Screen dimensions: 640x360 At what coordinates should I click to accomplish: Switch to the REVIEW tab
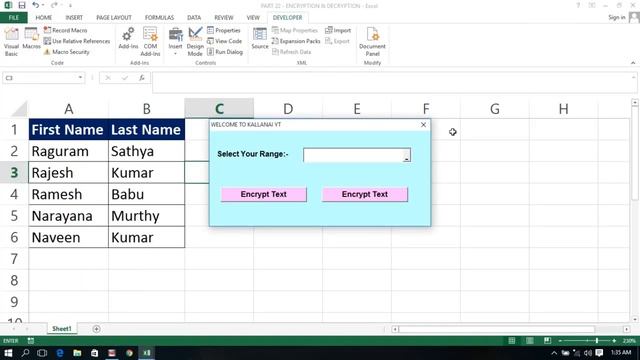point(224,18)
